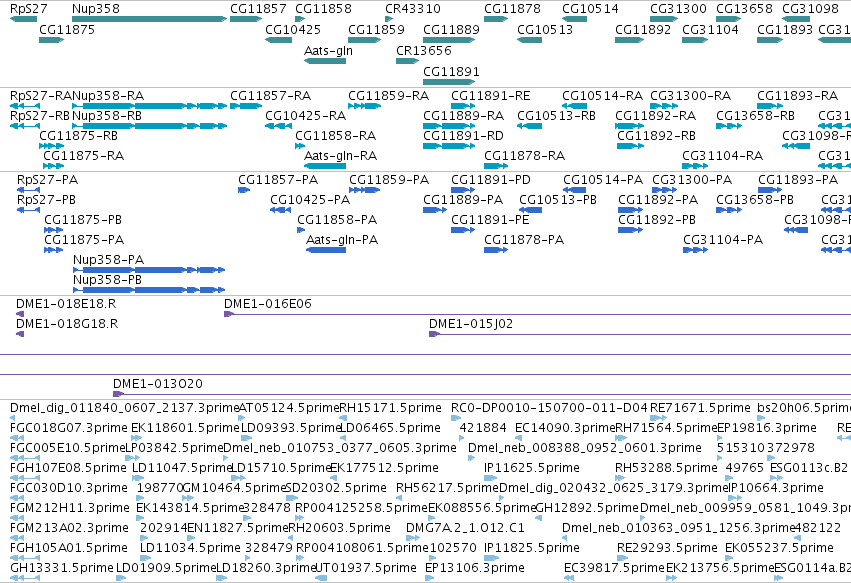
Task: Click the CG11857 gene label
Action: pyautogui.click(x=258, y=9)
